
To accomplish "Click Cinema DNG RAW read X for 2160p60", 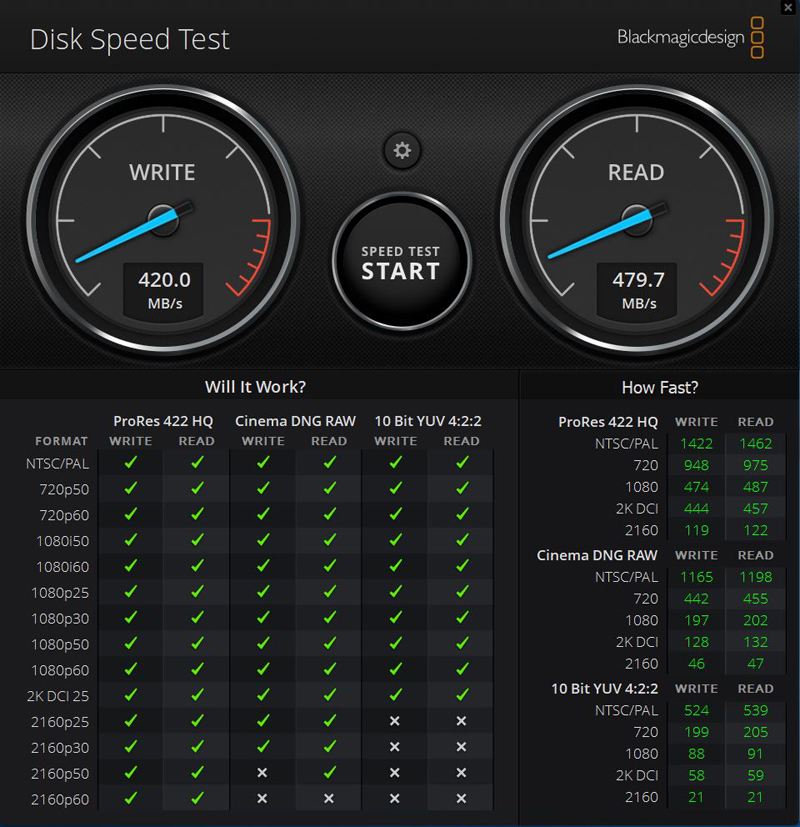I will pos(329,799).
